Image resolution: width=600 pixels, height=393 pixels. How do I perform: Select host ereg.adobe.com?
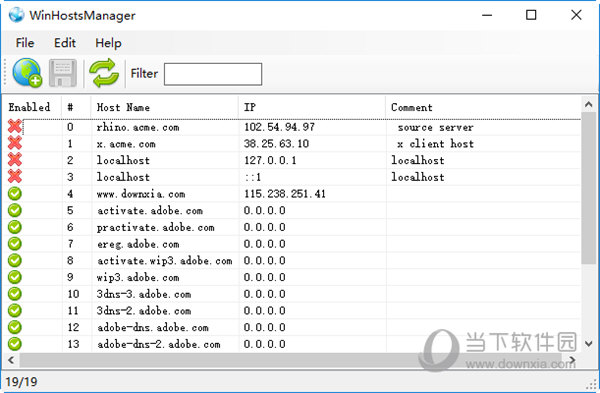pyautogui.click(x=138, y=244)
